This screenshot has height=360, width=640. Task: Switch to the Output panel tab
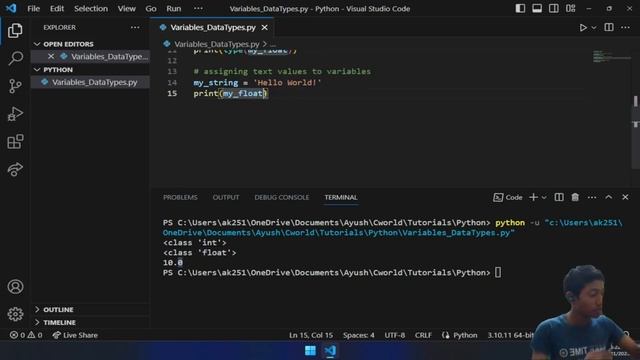coord(226,197)
